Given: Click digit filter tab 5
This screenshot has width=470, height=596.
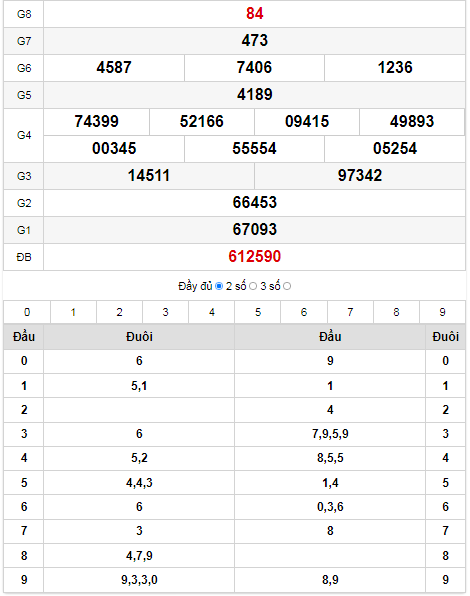Looking at the screenshot, I should 258,312.
